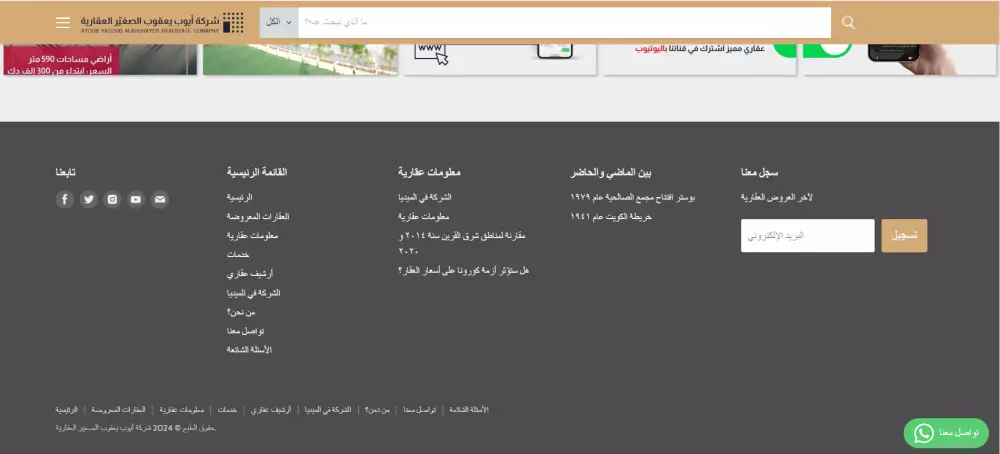Open the banner with the www cursor graphic

click(500, 59)
